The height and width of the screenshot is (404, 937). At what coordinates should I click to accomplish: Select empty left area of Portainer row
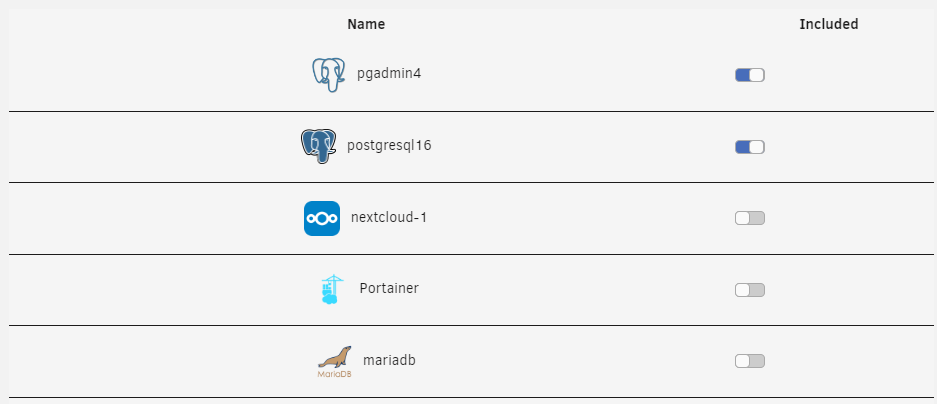155,290
